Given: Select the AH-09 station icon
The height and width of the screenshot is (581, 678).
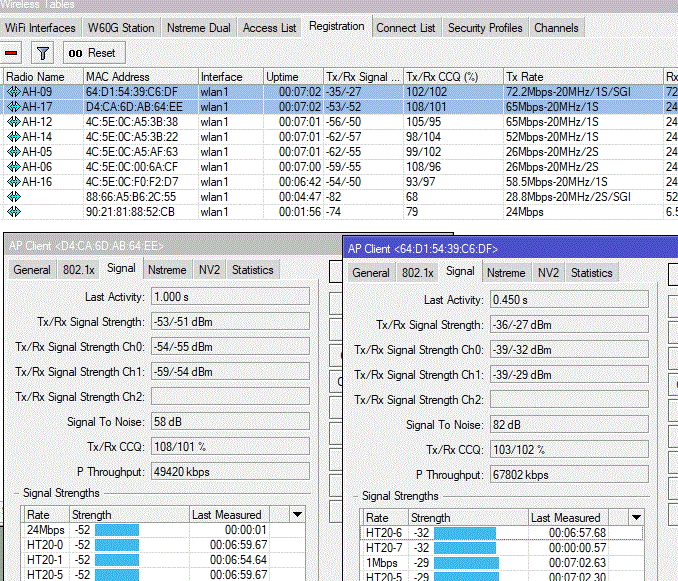Looking at the screenshot, I should [14, 92].
